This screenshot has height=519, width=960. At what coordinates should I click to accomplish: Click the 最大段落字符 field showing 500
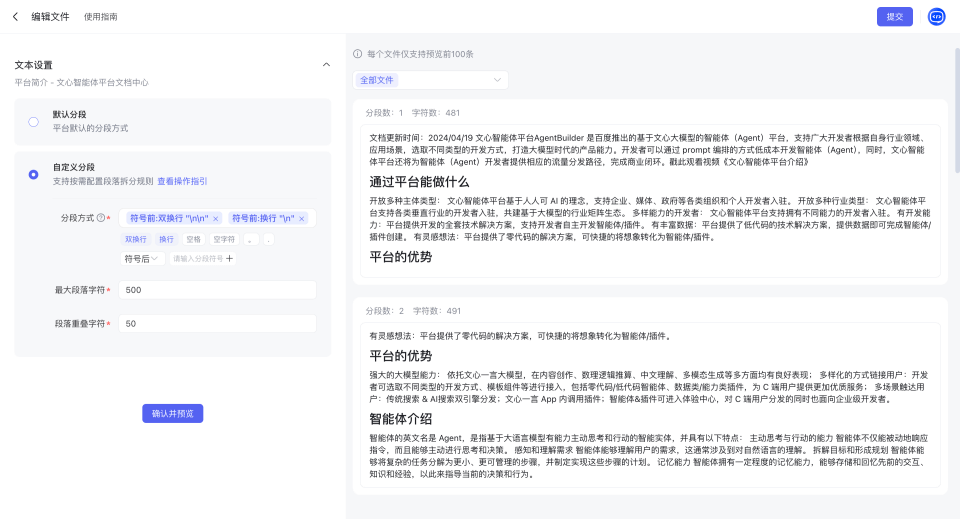(x=217, y=290)
